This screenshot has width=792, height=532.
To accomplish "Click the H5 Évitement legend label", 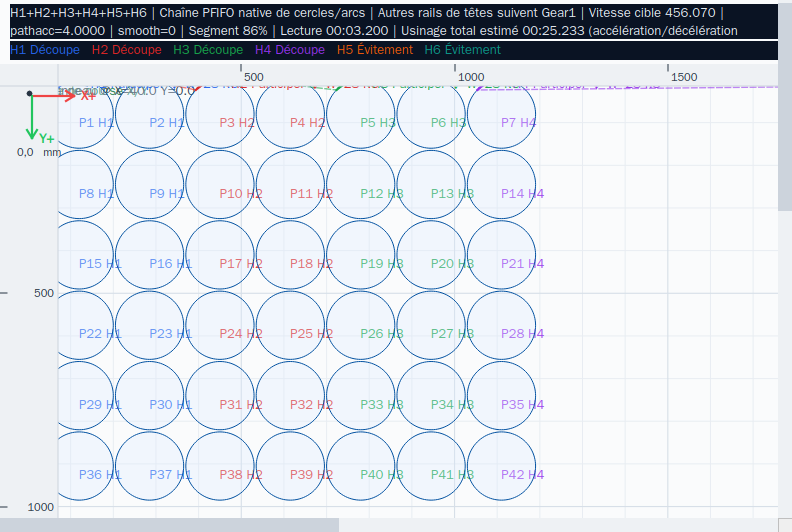I will 375,50.
